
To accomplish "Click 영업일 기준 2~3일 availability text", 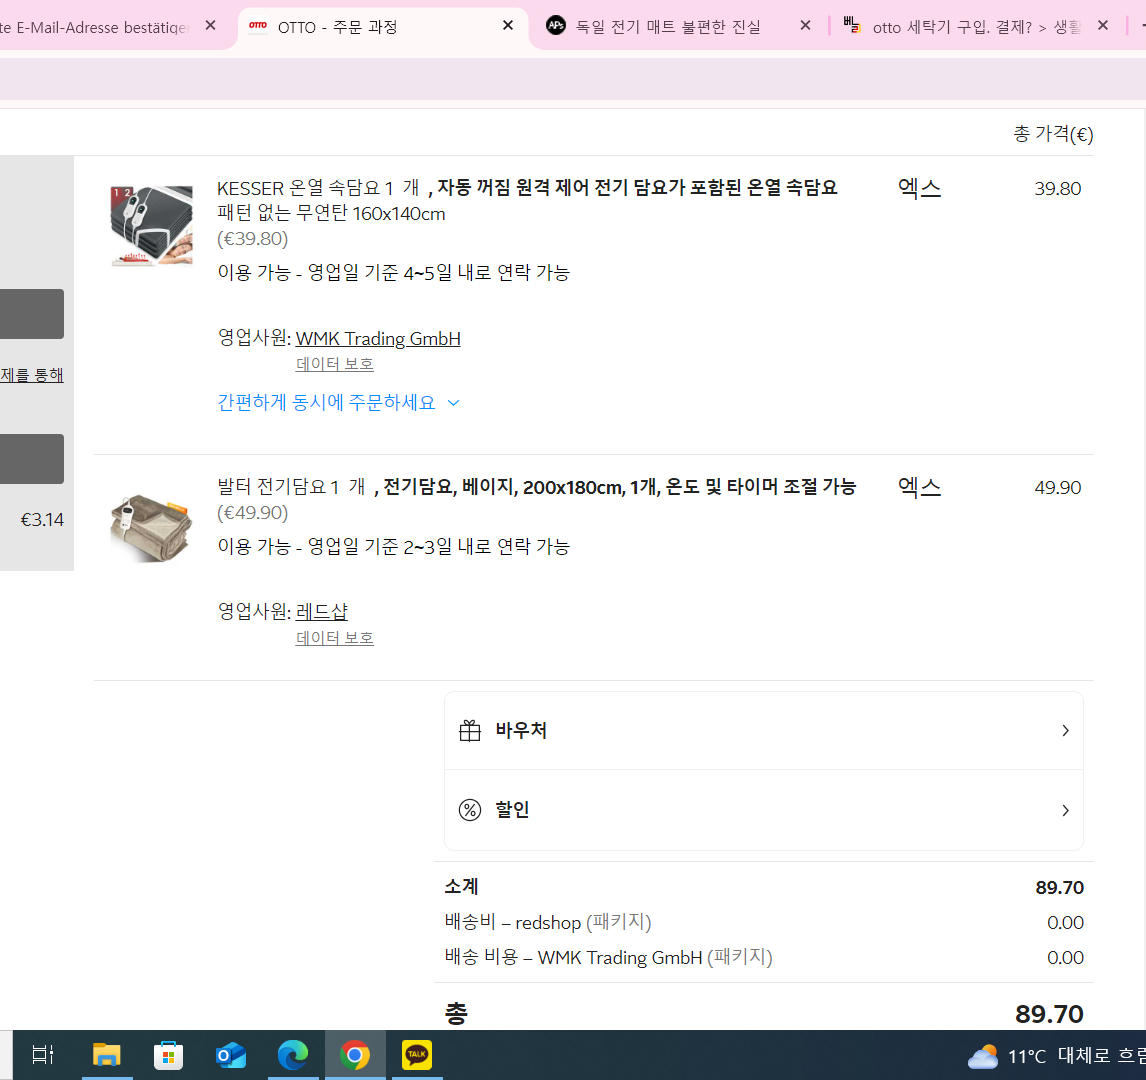I will (x=393, y=547).
